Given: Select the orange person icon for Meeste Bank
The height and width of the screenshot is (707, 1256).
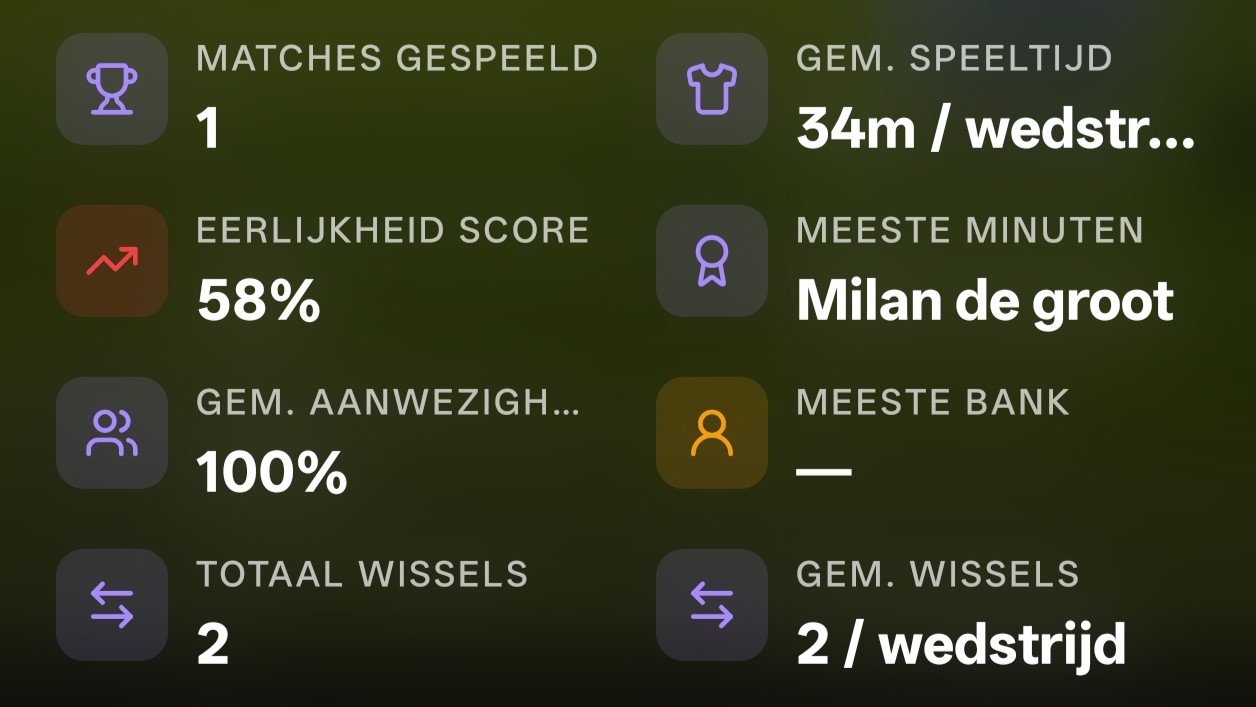Looking at the screenshot, I should click(x=711, y=433).
